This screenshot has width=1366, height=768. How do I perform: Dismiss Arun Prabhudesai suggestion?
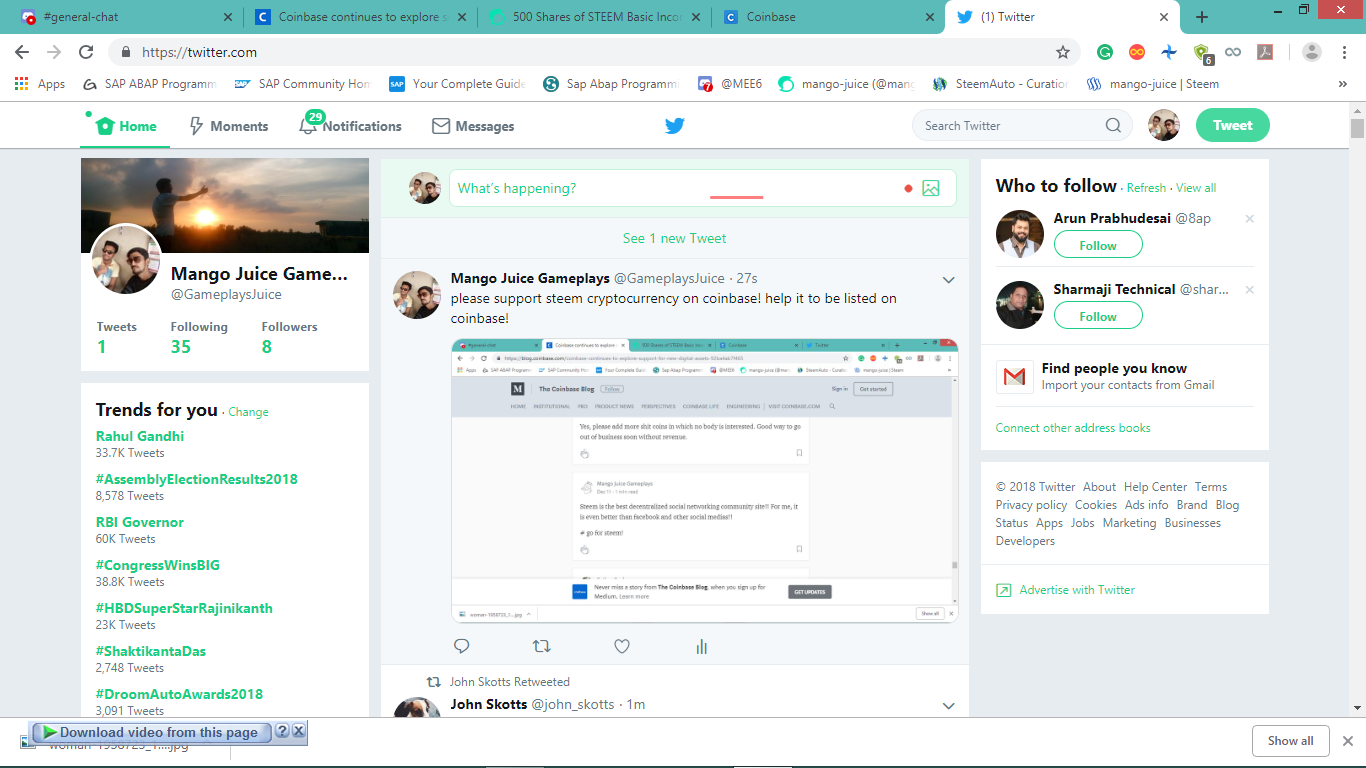coord(1249,219)
